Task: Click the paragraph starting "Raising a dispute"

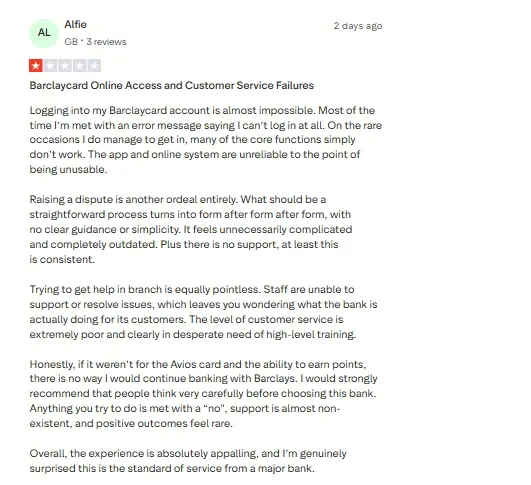Action: 191,229
